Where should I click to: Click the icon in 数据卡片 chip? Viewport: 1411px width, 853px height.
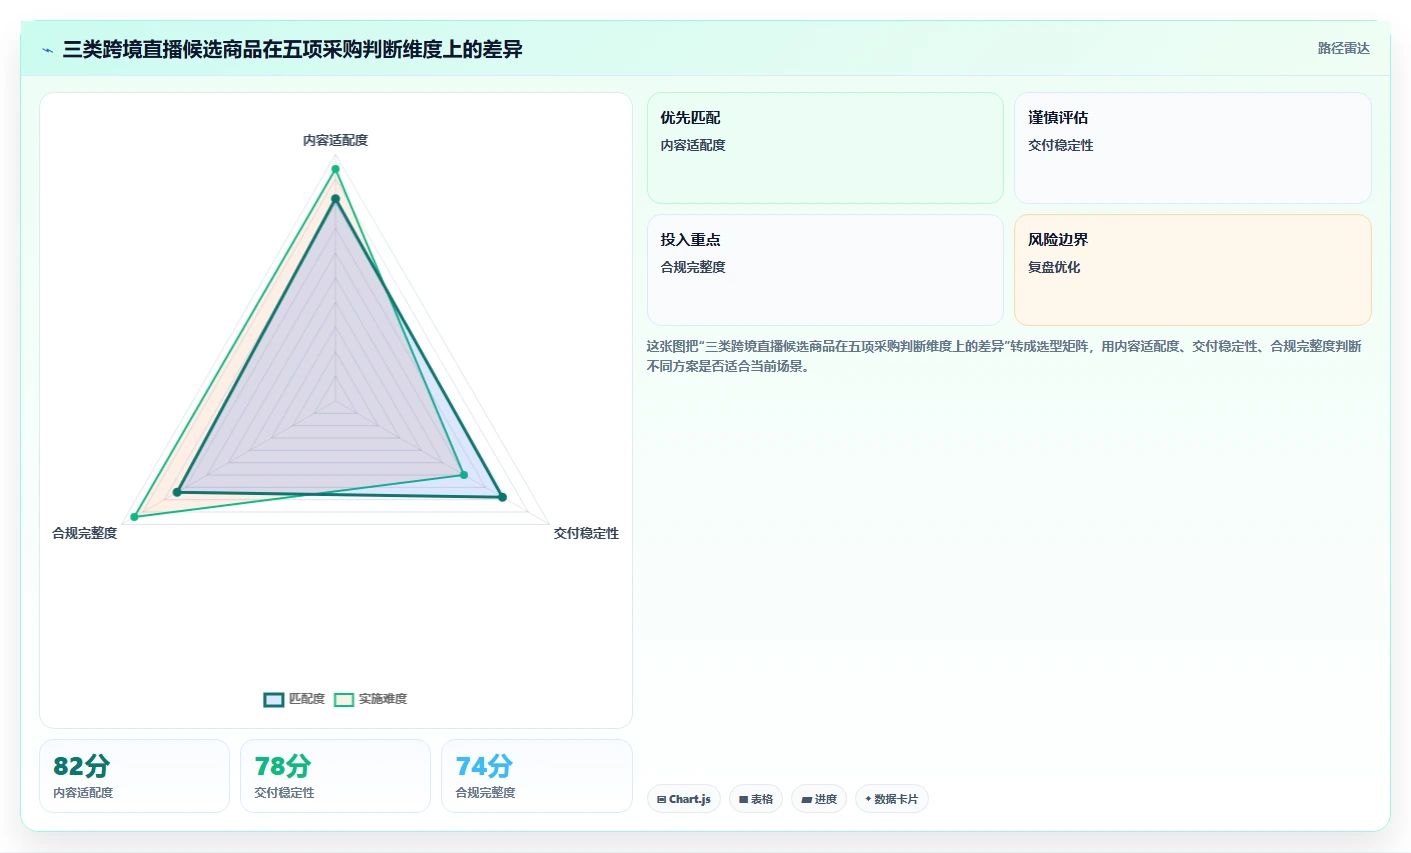[x=868, y=799]
